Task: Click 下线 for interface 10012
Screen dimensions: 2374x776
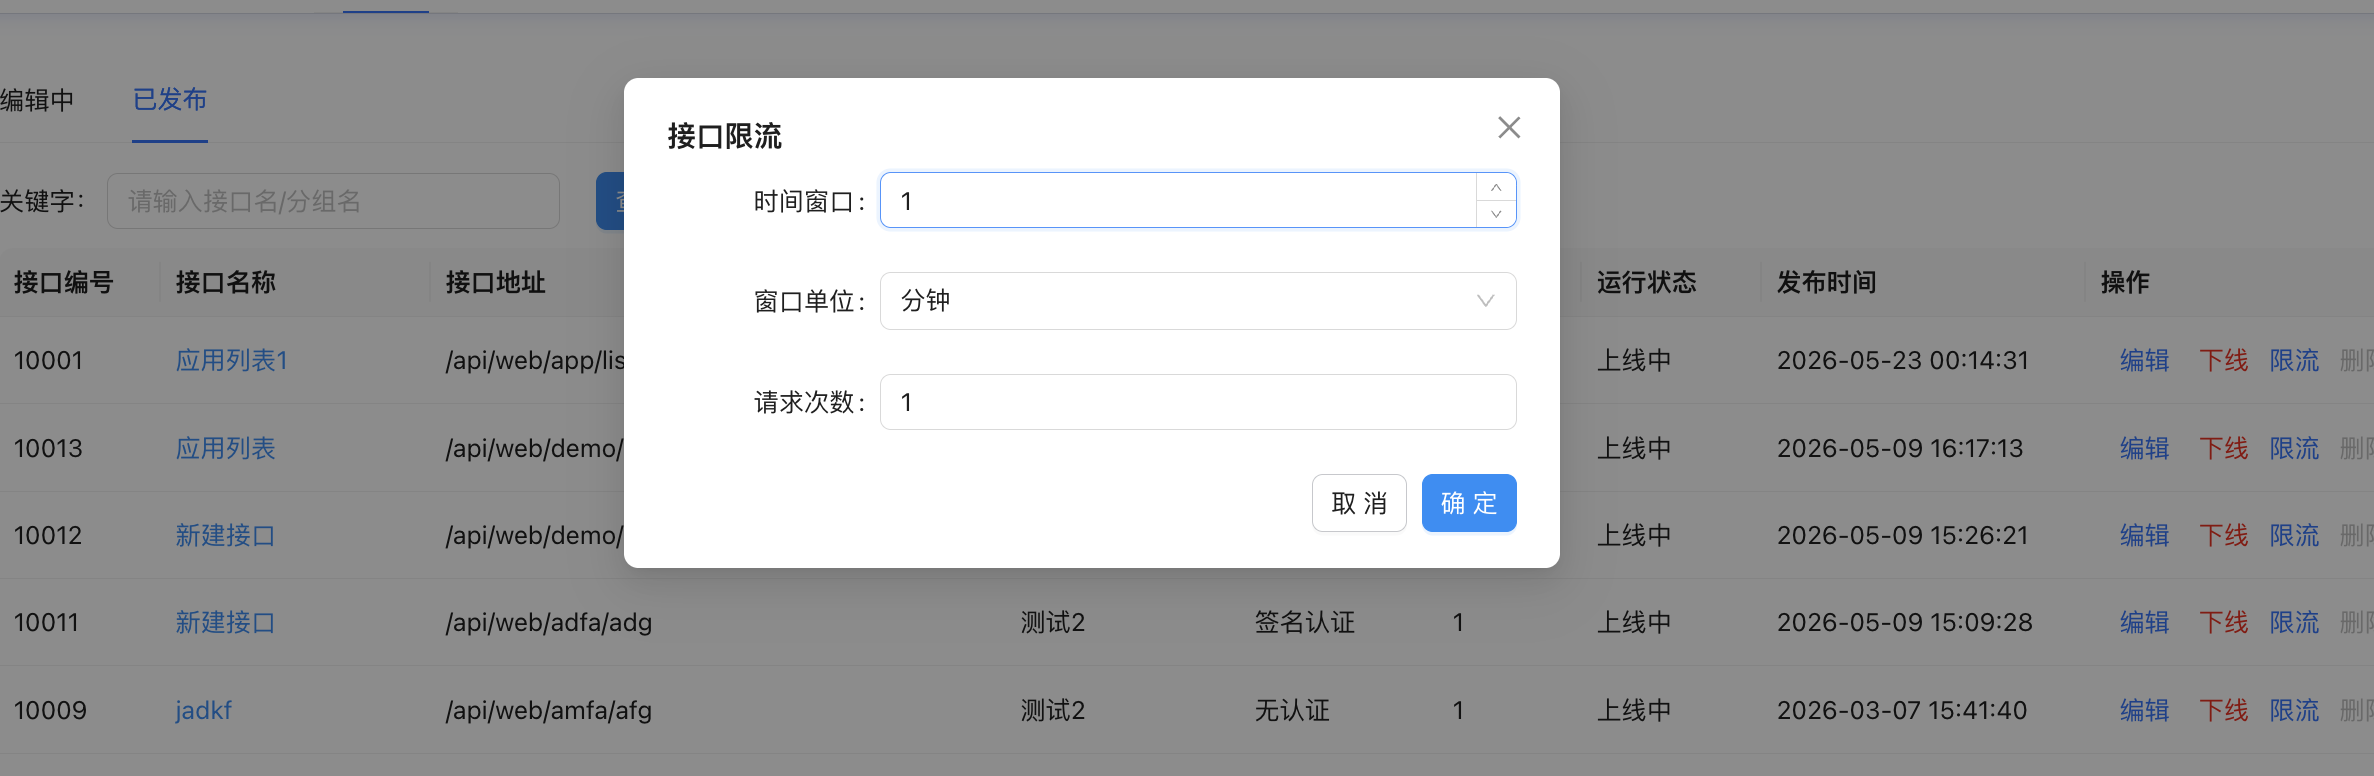Action: pyautogui.click(x=2224, y=535)
